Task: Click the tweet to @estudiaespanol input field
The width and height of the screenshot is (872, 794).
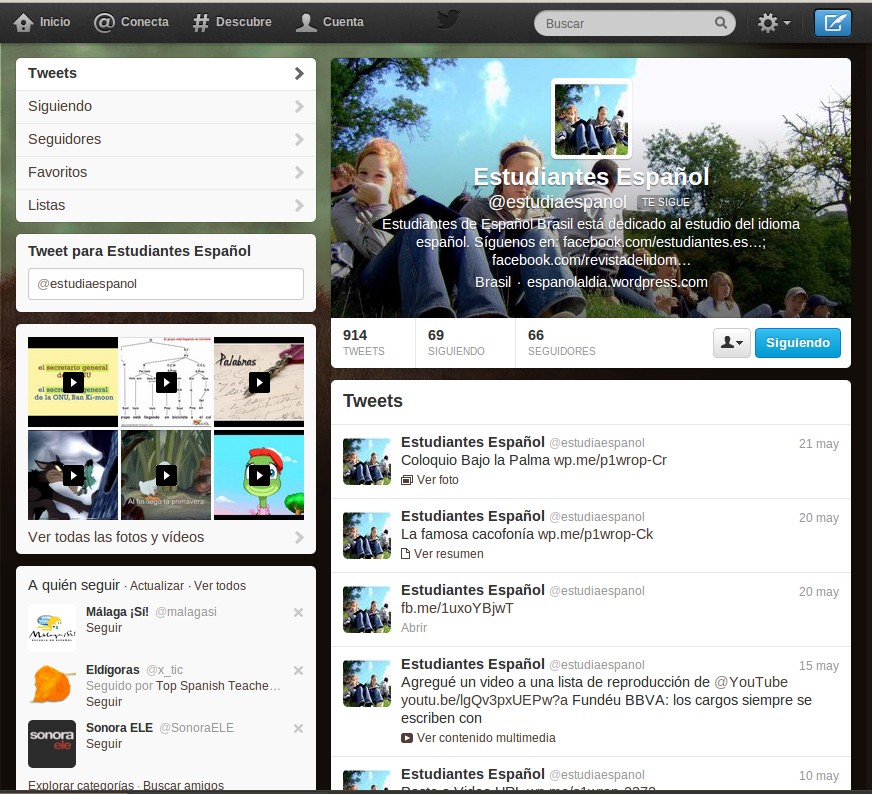Action: 166,284
